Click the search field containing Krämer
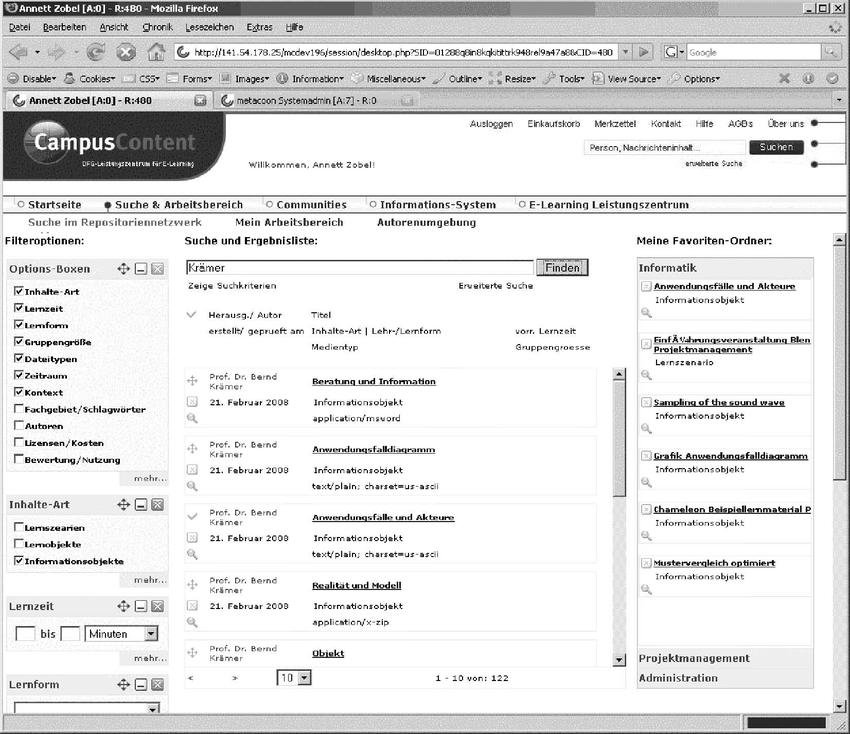This screenshot has height=734, width=850. point(359,268)
